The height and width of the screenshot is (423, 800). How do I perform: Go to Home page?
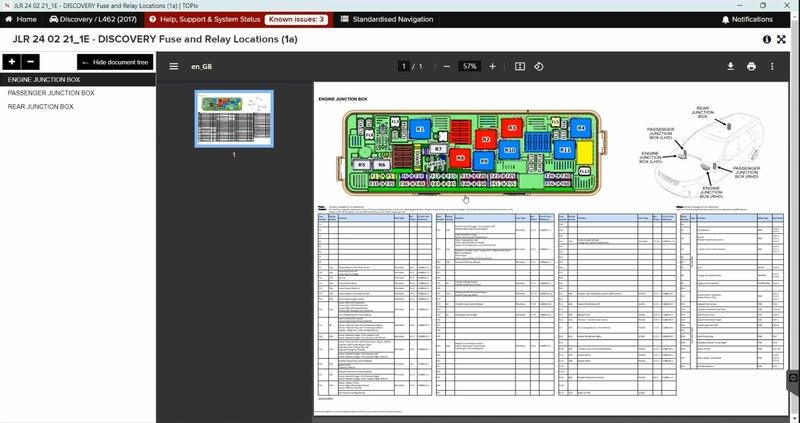coord(20,19)
